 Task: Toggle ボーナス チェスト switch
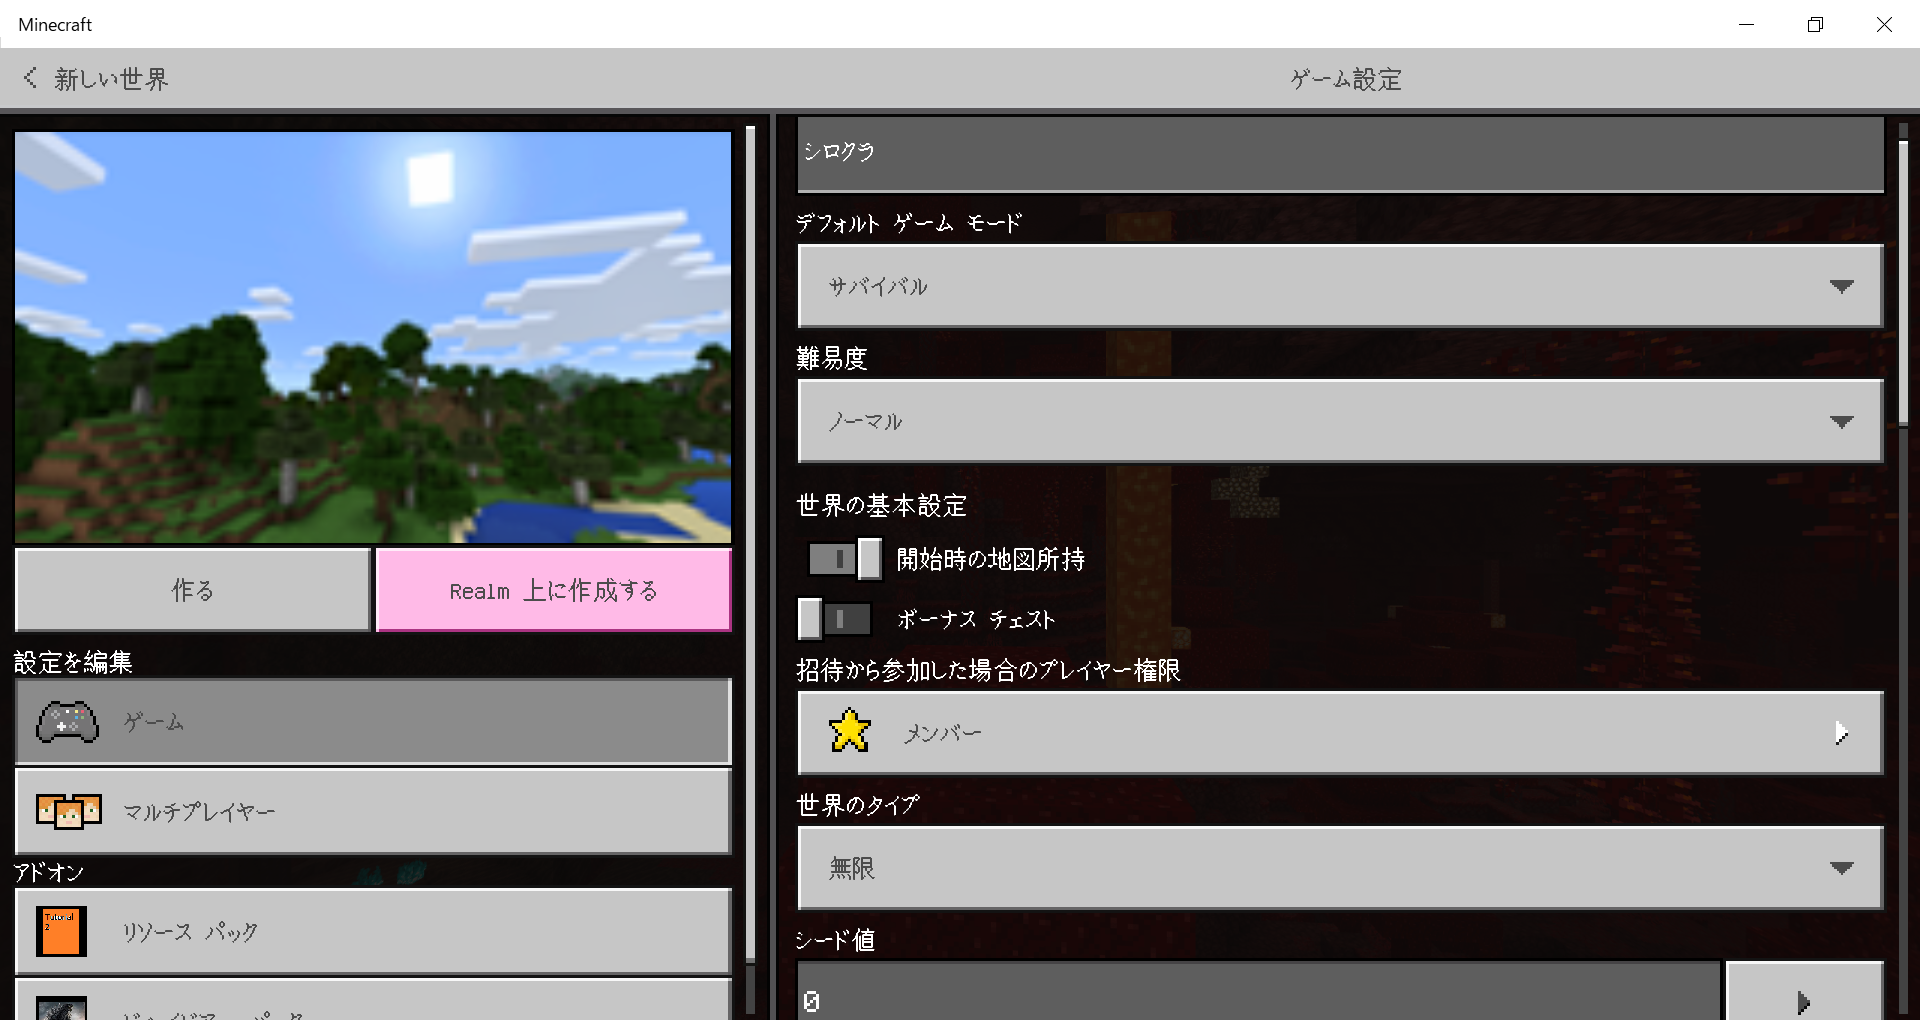tap(835, 619)
